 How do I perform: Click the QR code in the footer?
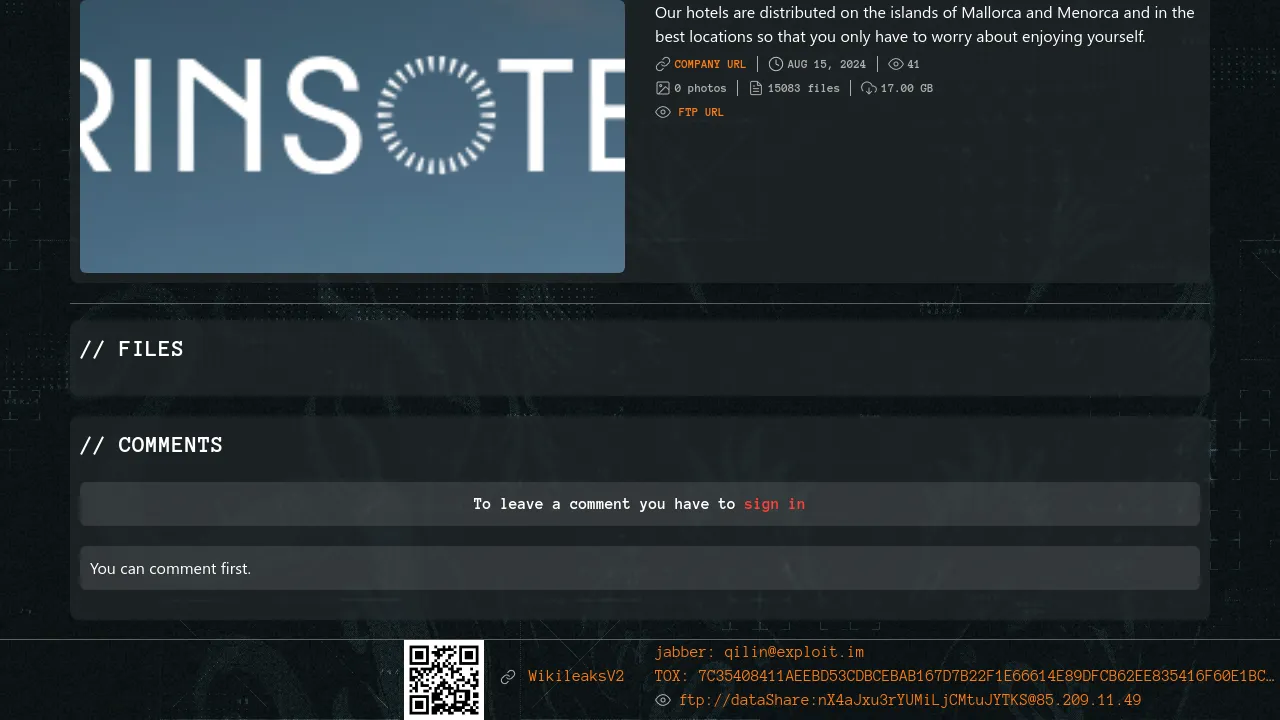click(444, 680)
